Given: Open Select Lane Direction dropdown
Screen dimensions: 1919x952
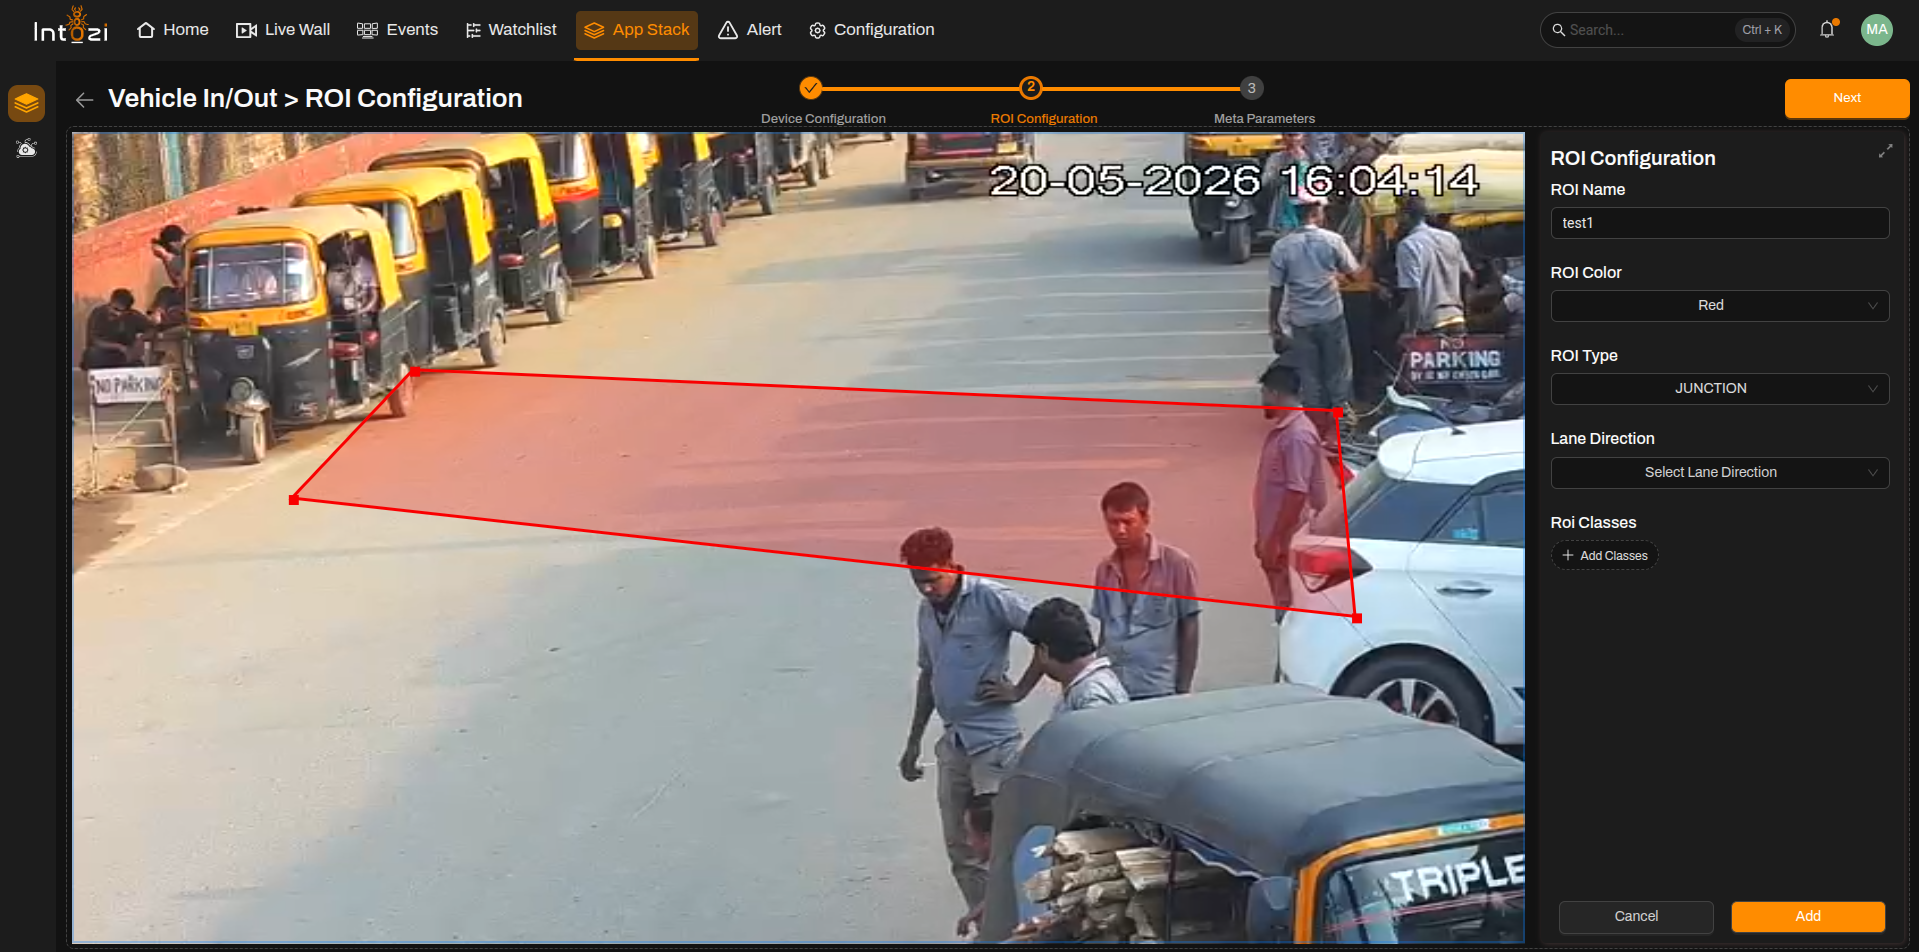Looking at the screenshot, I should [1719, 473].
